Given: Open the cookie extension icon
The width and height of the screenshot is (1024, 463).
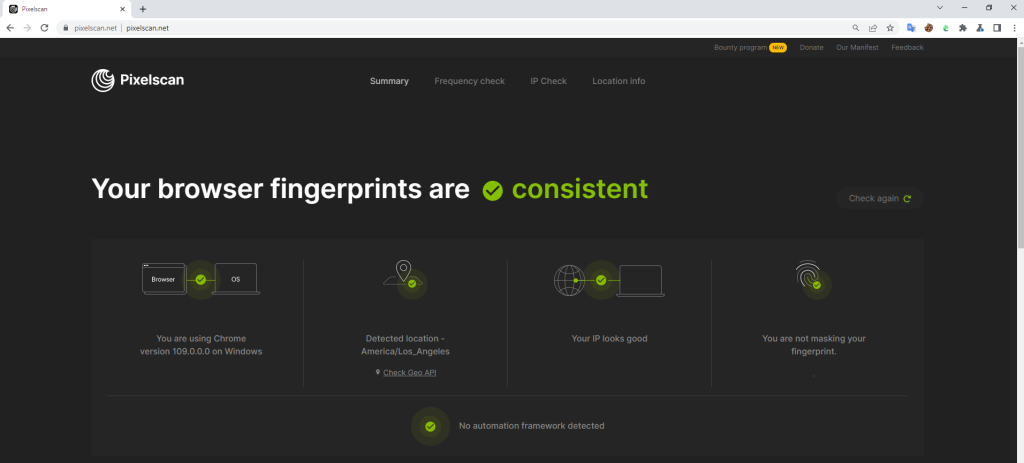Looking at the screenshot, I should tap(928, 27).
